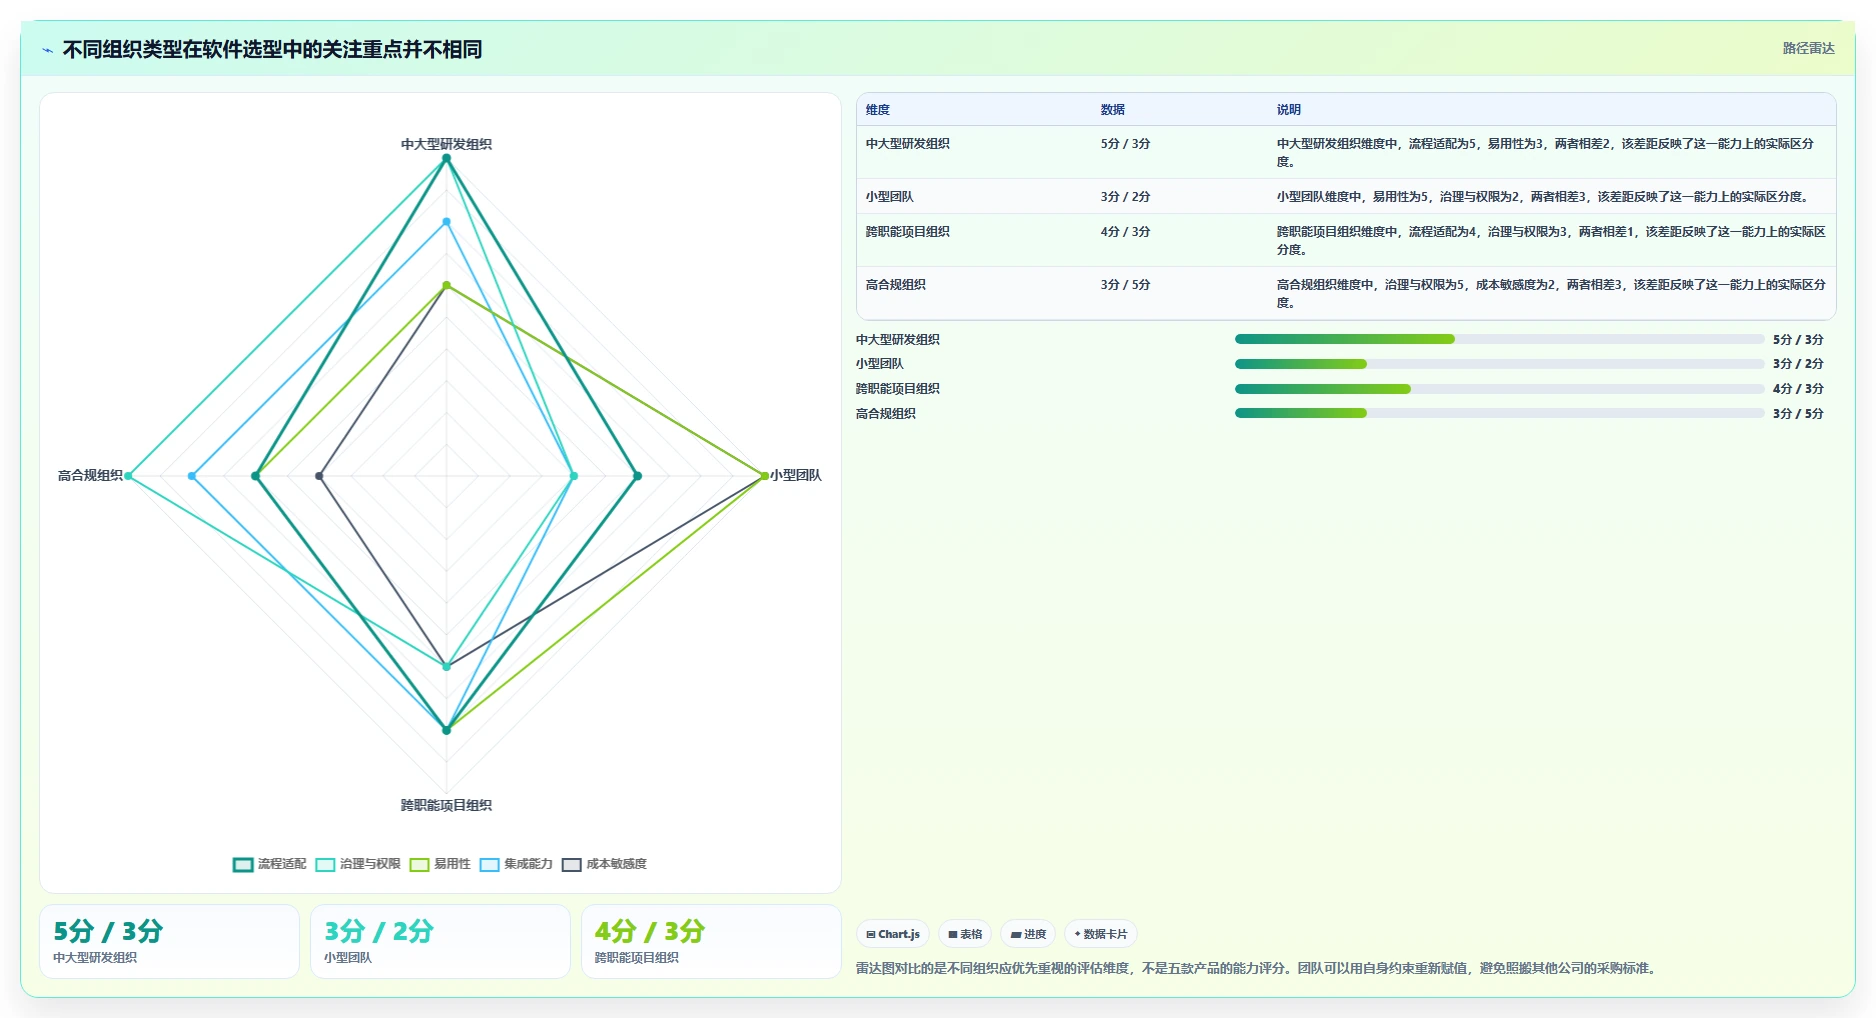Toggle the 成本敏感度 legend entry

pyautogui.click(x=604, y=864)
